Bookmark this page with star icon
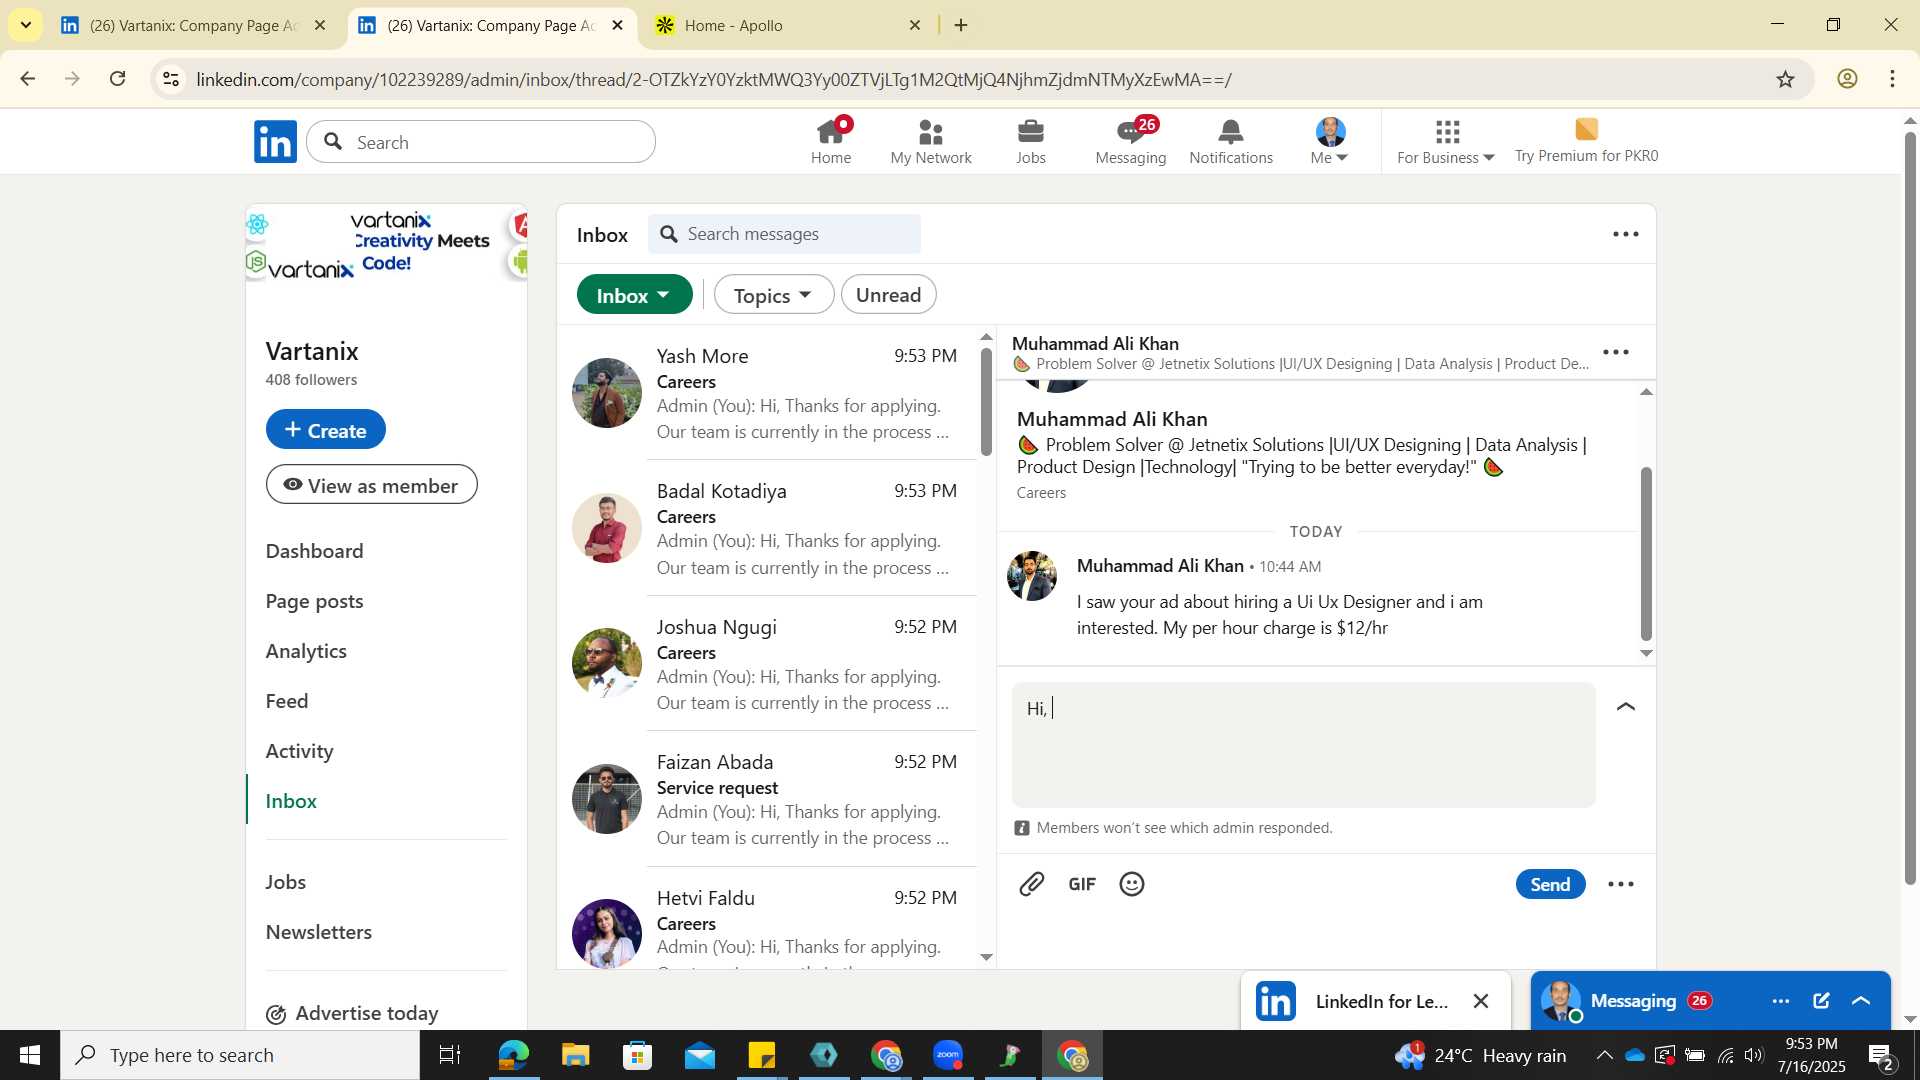 coord(1785,79)
